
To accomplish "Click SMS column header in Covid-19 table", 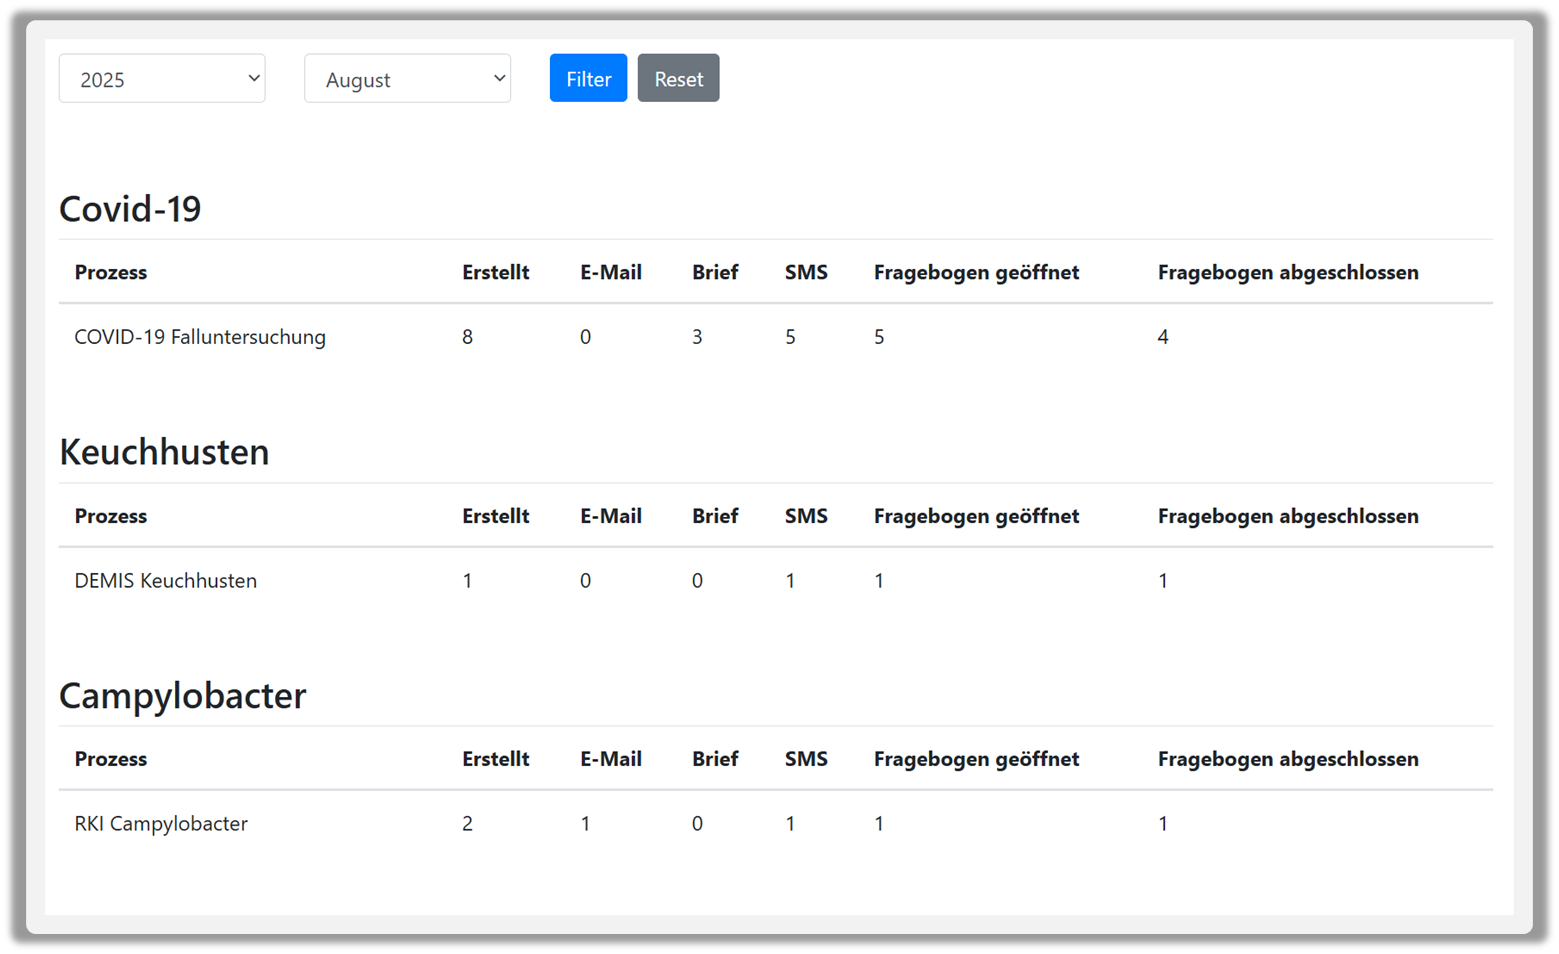I will point(806,273).
